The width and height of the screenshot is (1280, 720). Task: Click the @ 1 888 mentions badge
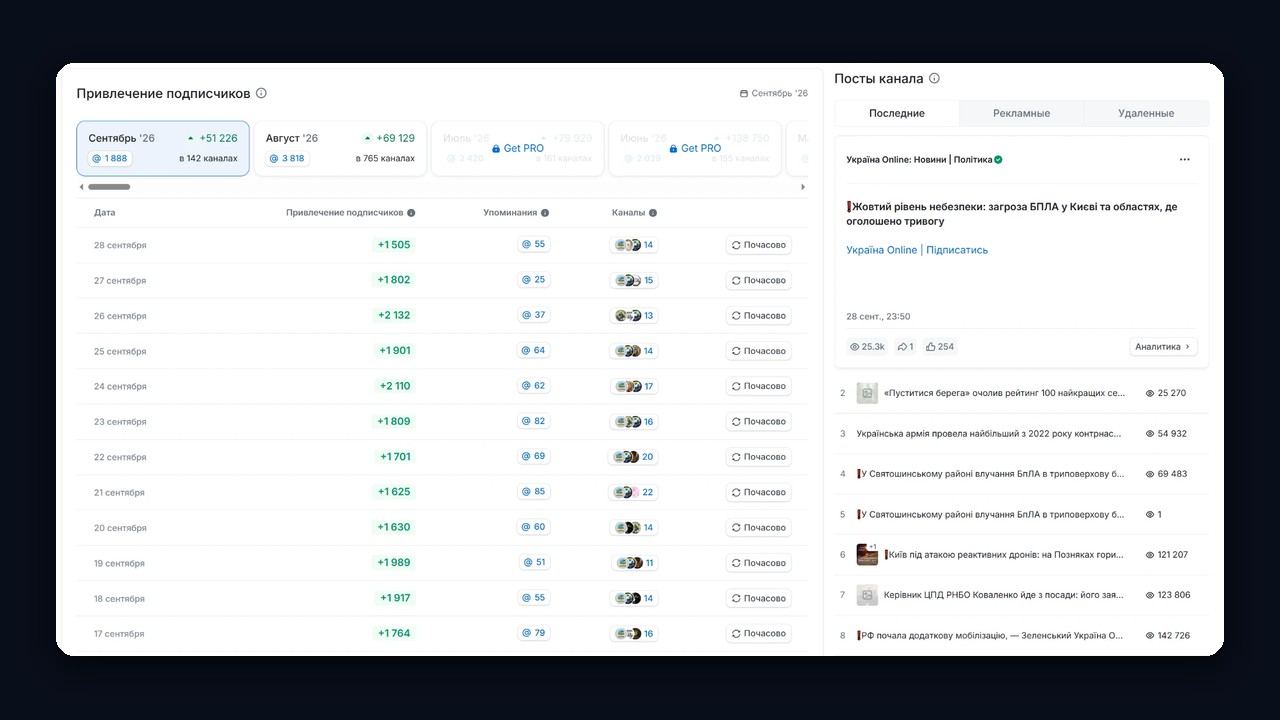tap(110, 158)
